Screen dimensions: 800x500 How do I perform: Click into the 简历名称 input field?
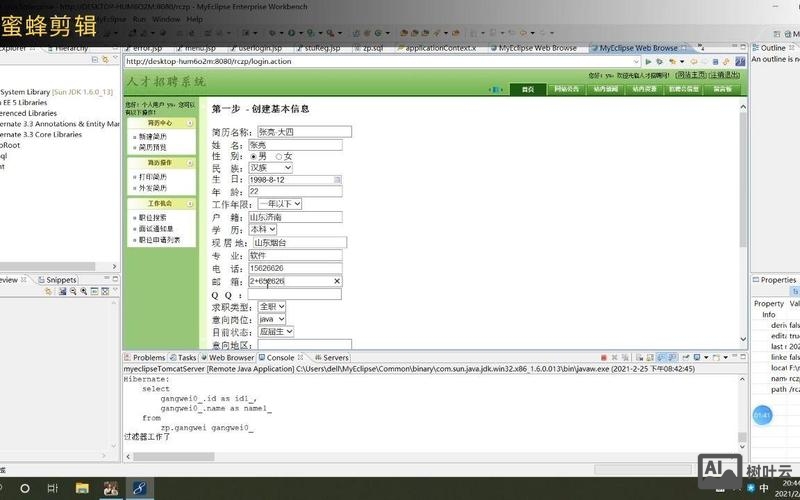coord(304,132)
